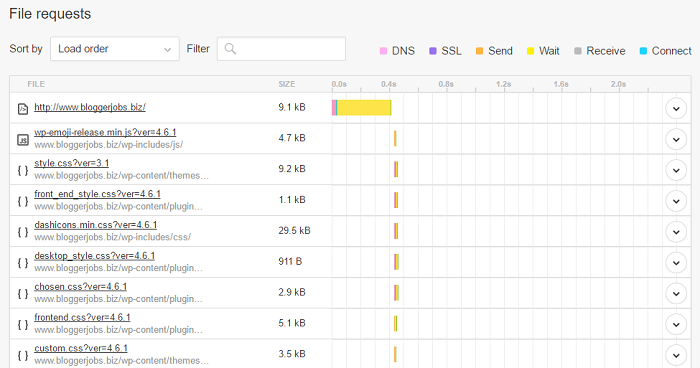Click the CSS braces icon of frontend.css row
Image resolution: width=700 pixels, height=368 pixels.
[x=23, y=325]
